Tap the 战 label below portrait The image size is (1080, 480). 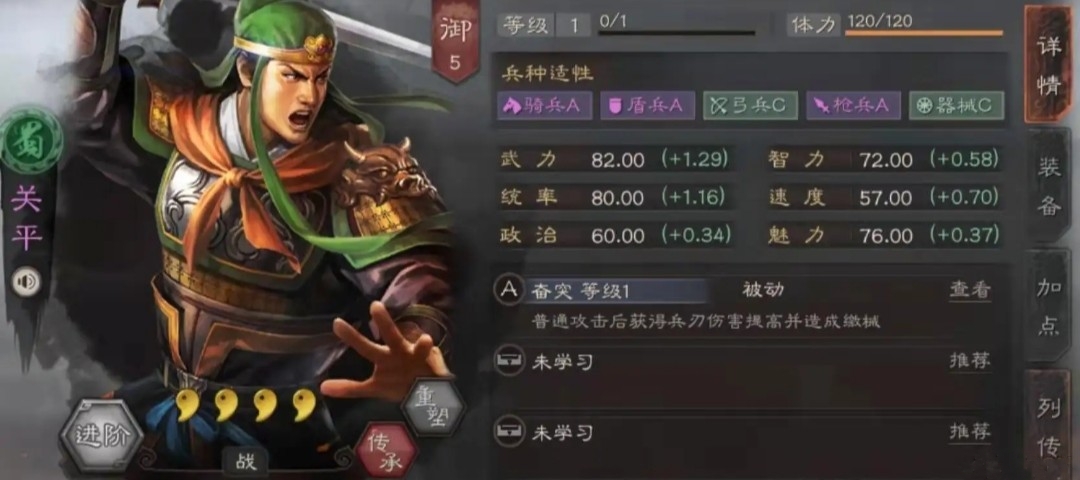click(245, 461)
